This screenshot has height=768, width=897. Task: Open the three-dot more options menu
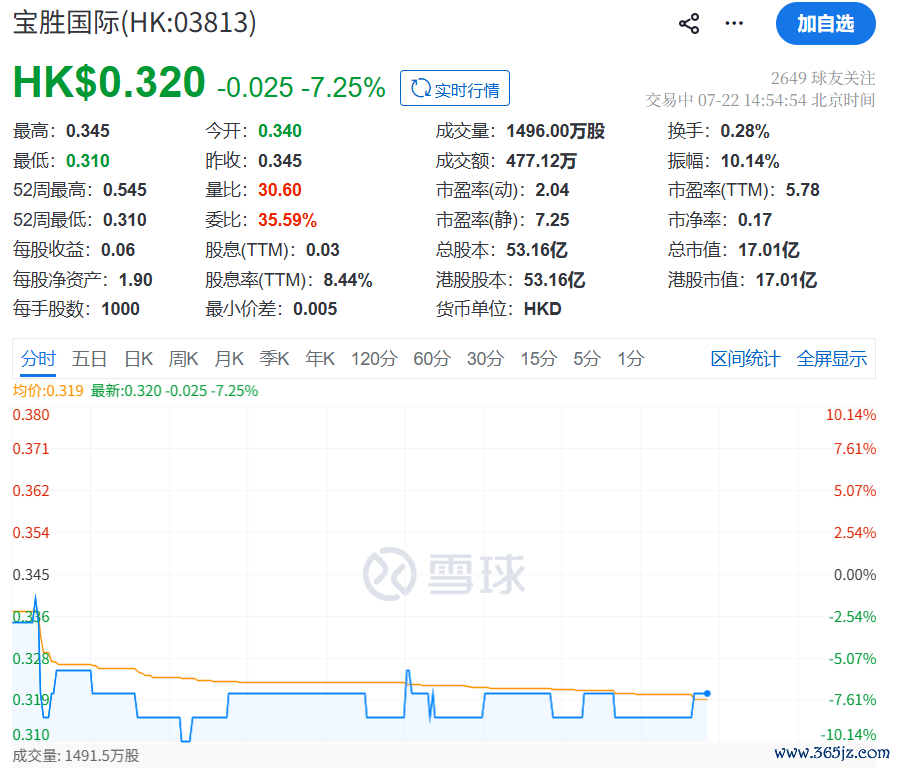click(x=734, y=23)
